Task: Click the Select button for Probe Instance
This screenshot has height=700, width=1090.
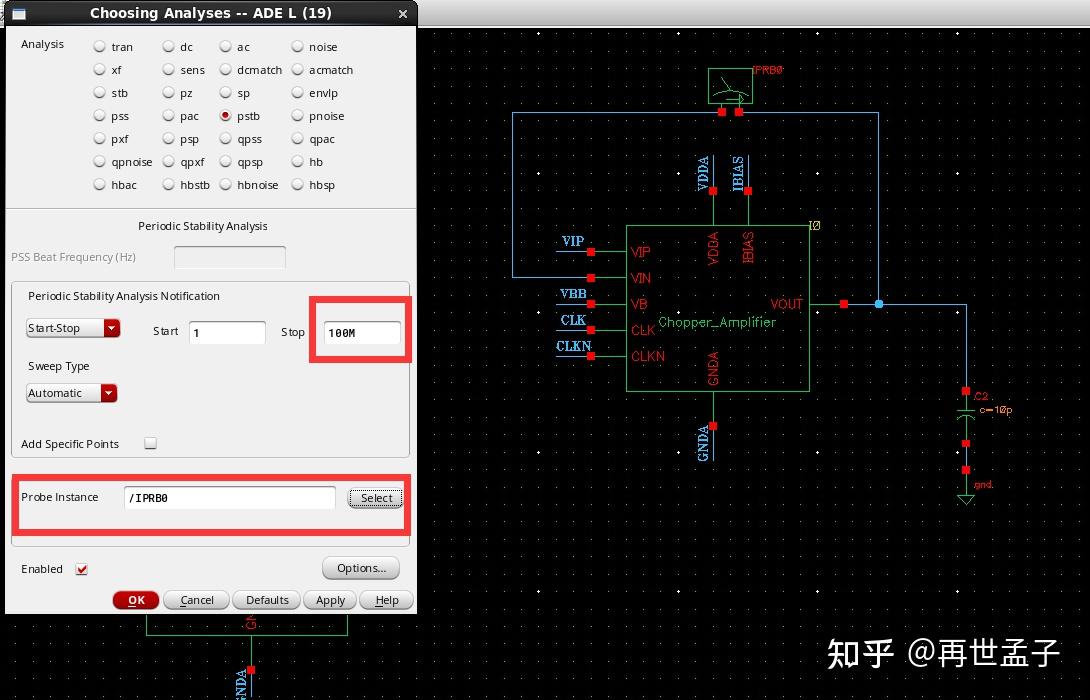Action: 375,497
